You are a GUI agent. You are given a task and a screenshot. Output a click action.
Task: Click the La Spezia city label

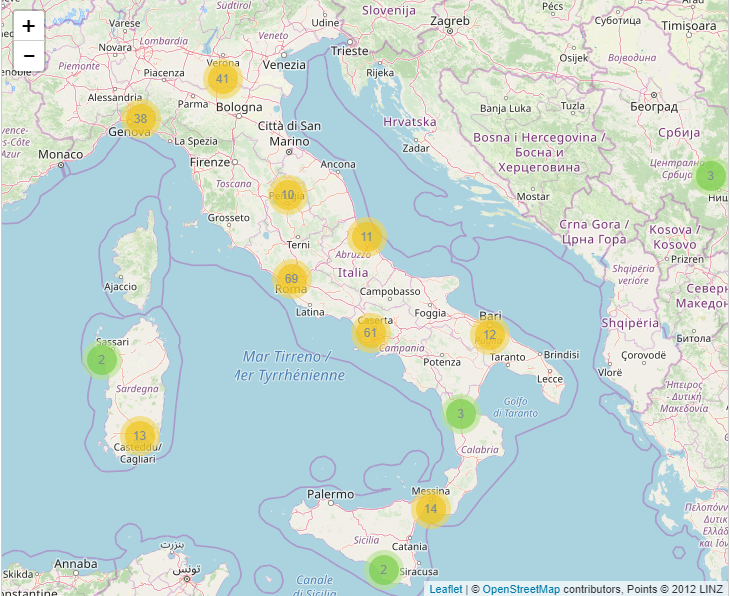[196, 141]
